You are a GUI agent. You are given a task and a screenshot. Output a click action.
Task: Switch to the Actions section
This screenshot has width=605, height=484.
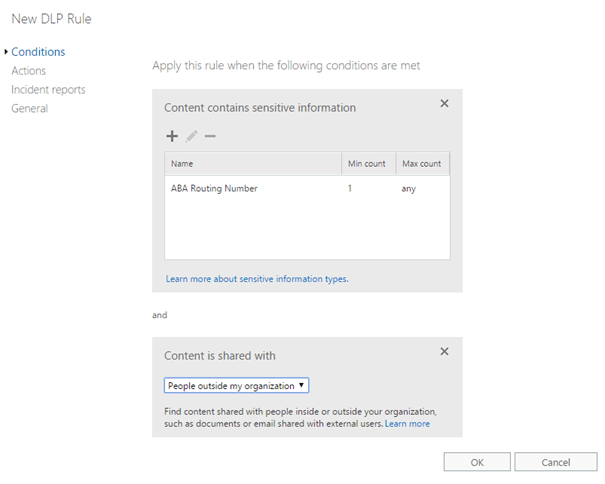(28, 71)
